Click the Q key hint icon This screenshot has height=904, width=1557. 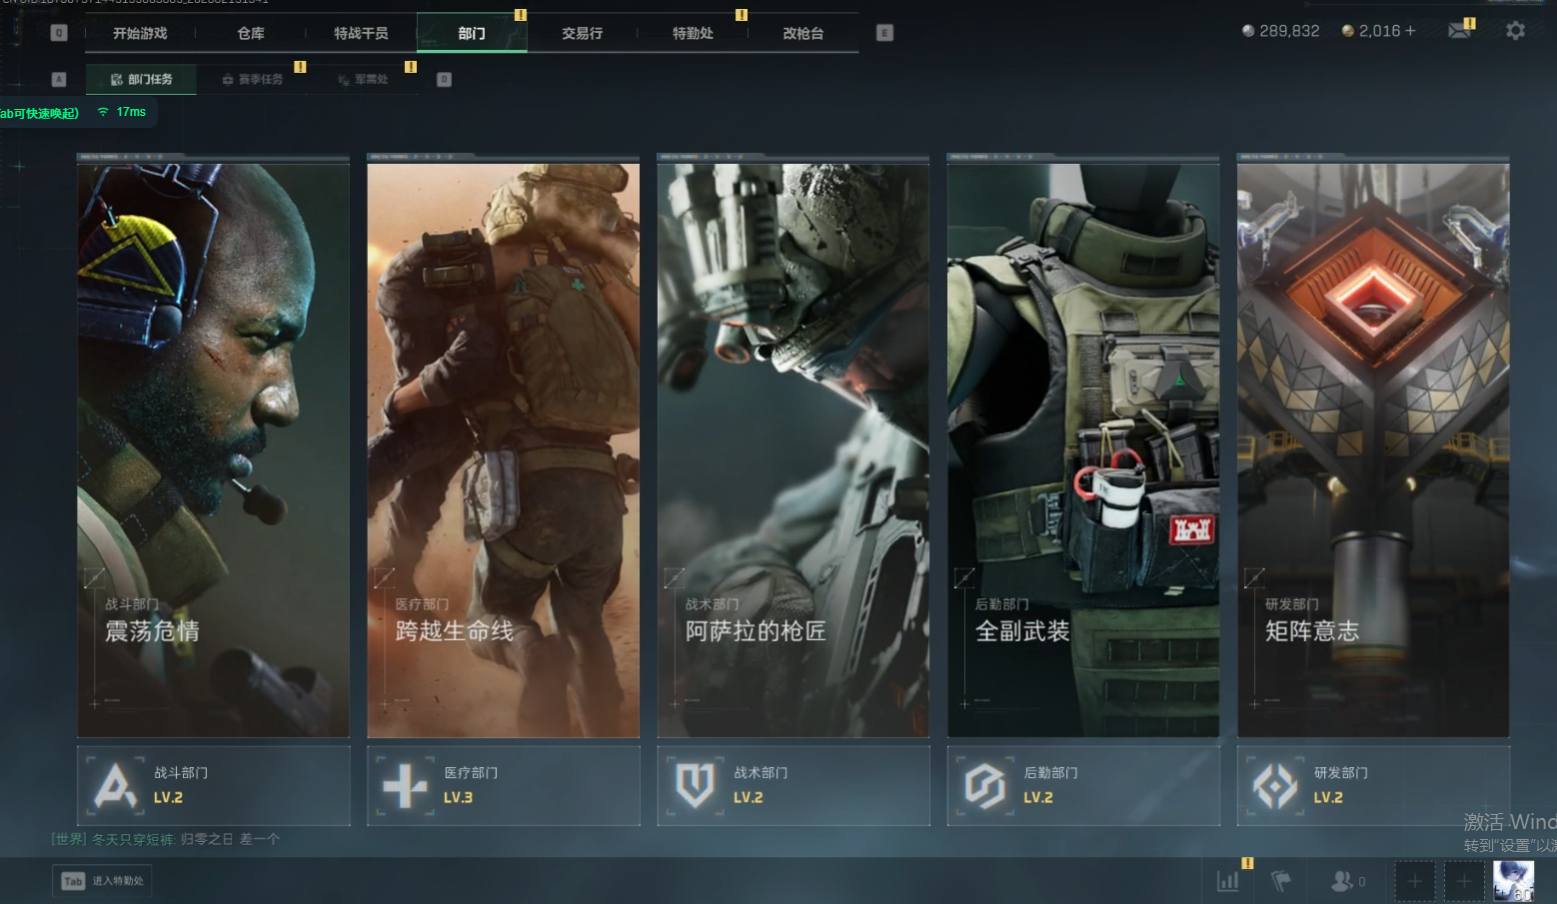tap(59, 33)
